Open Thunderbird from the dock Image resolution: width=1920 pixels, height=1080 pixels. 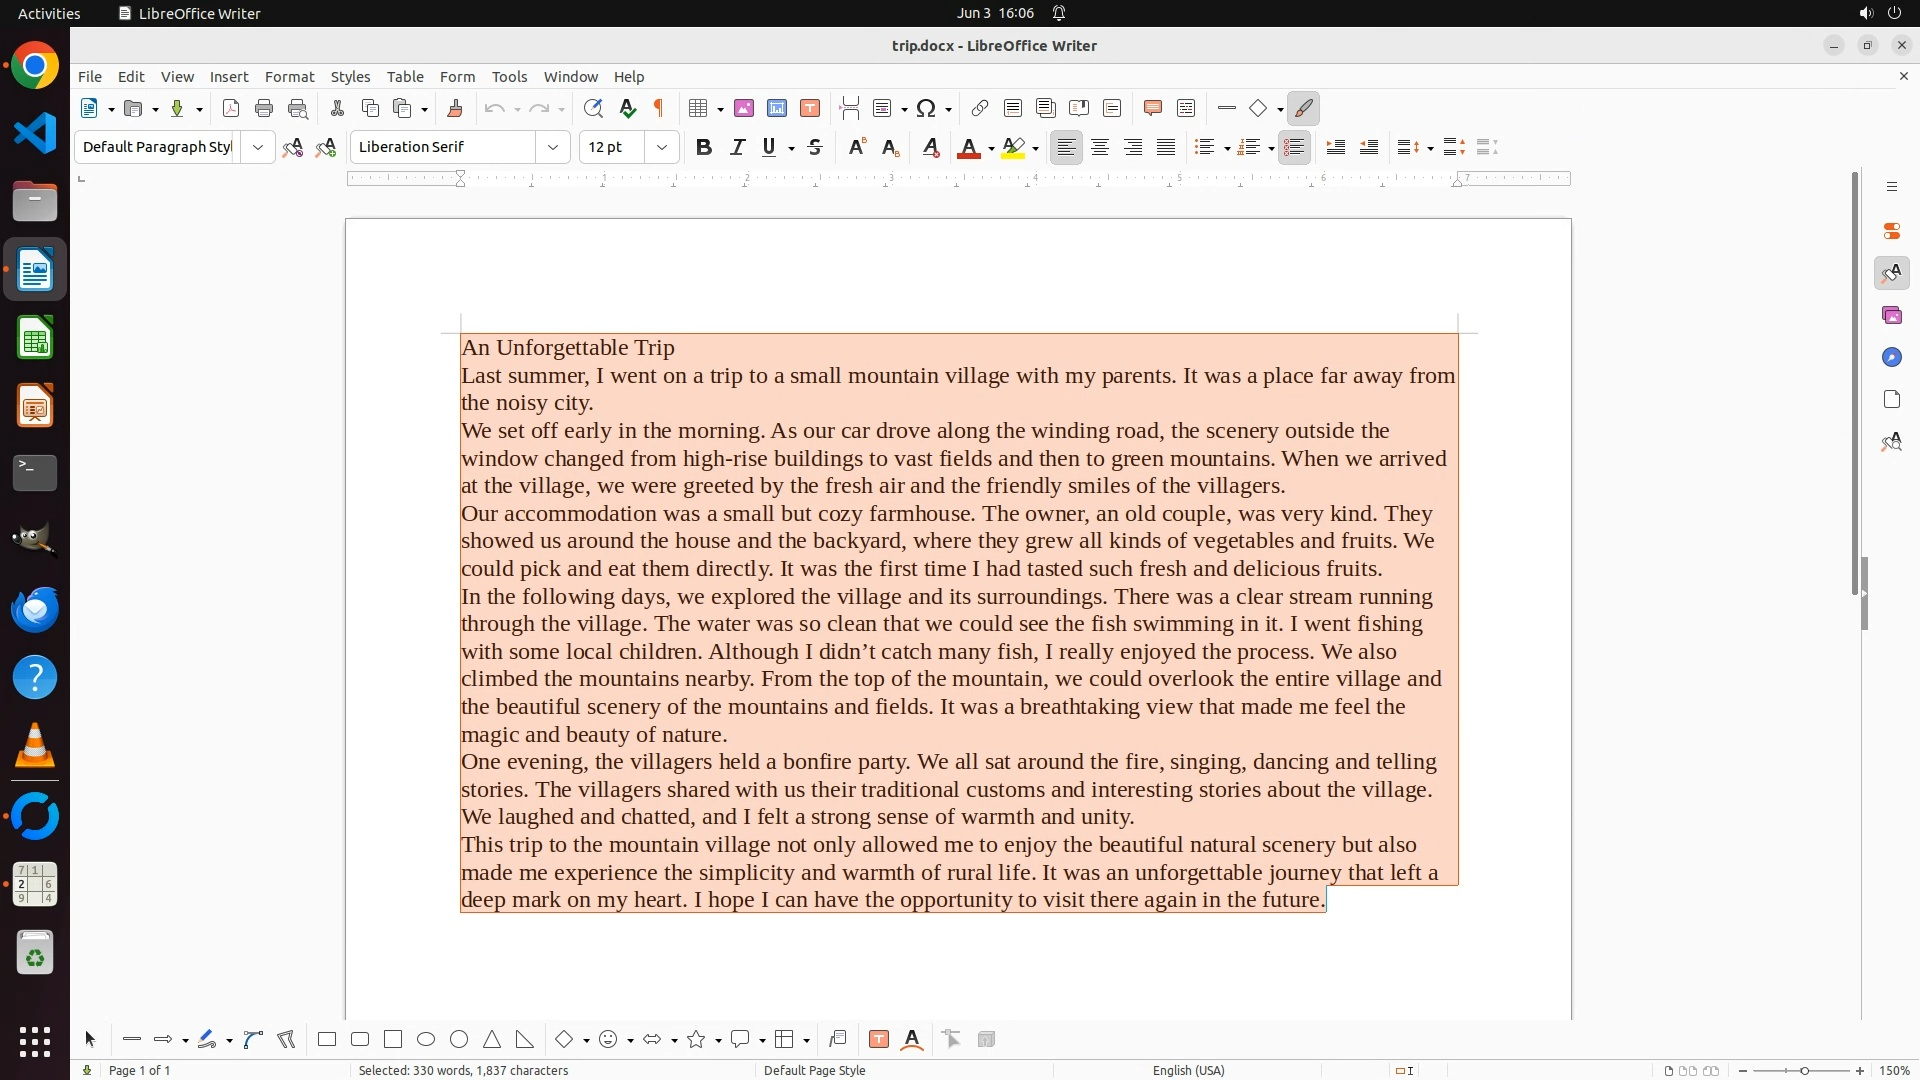click(35, 610)
